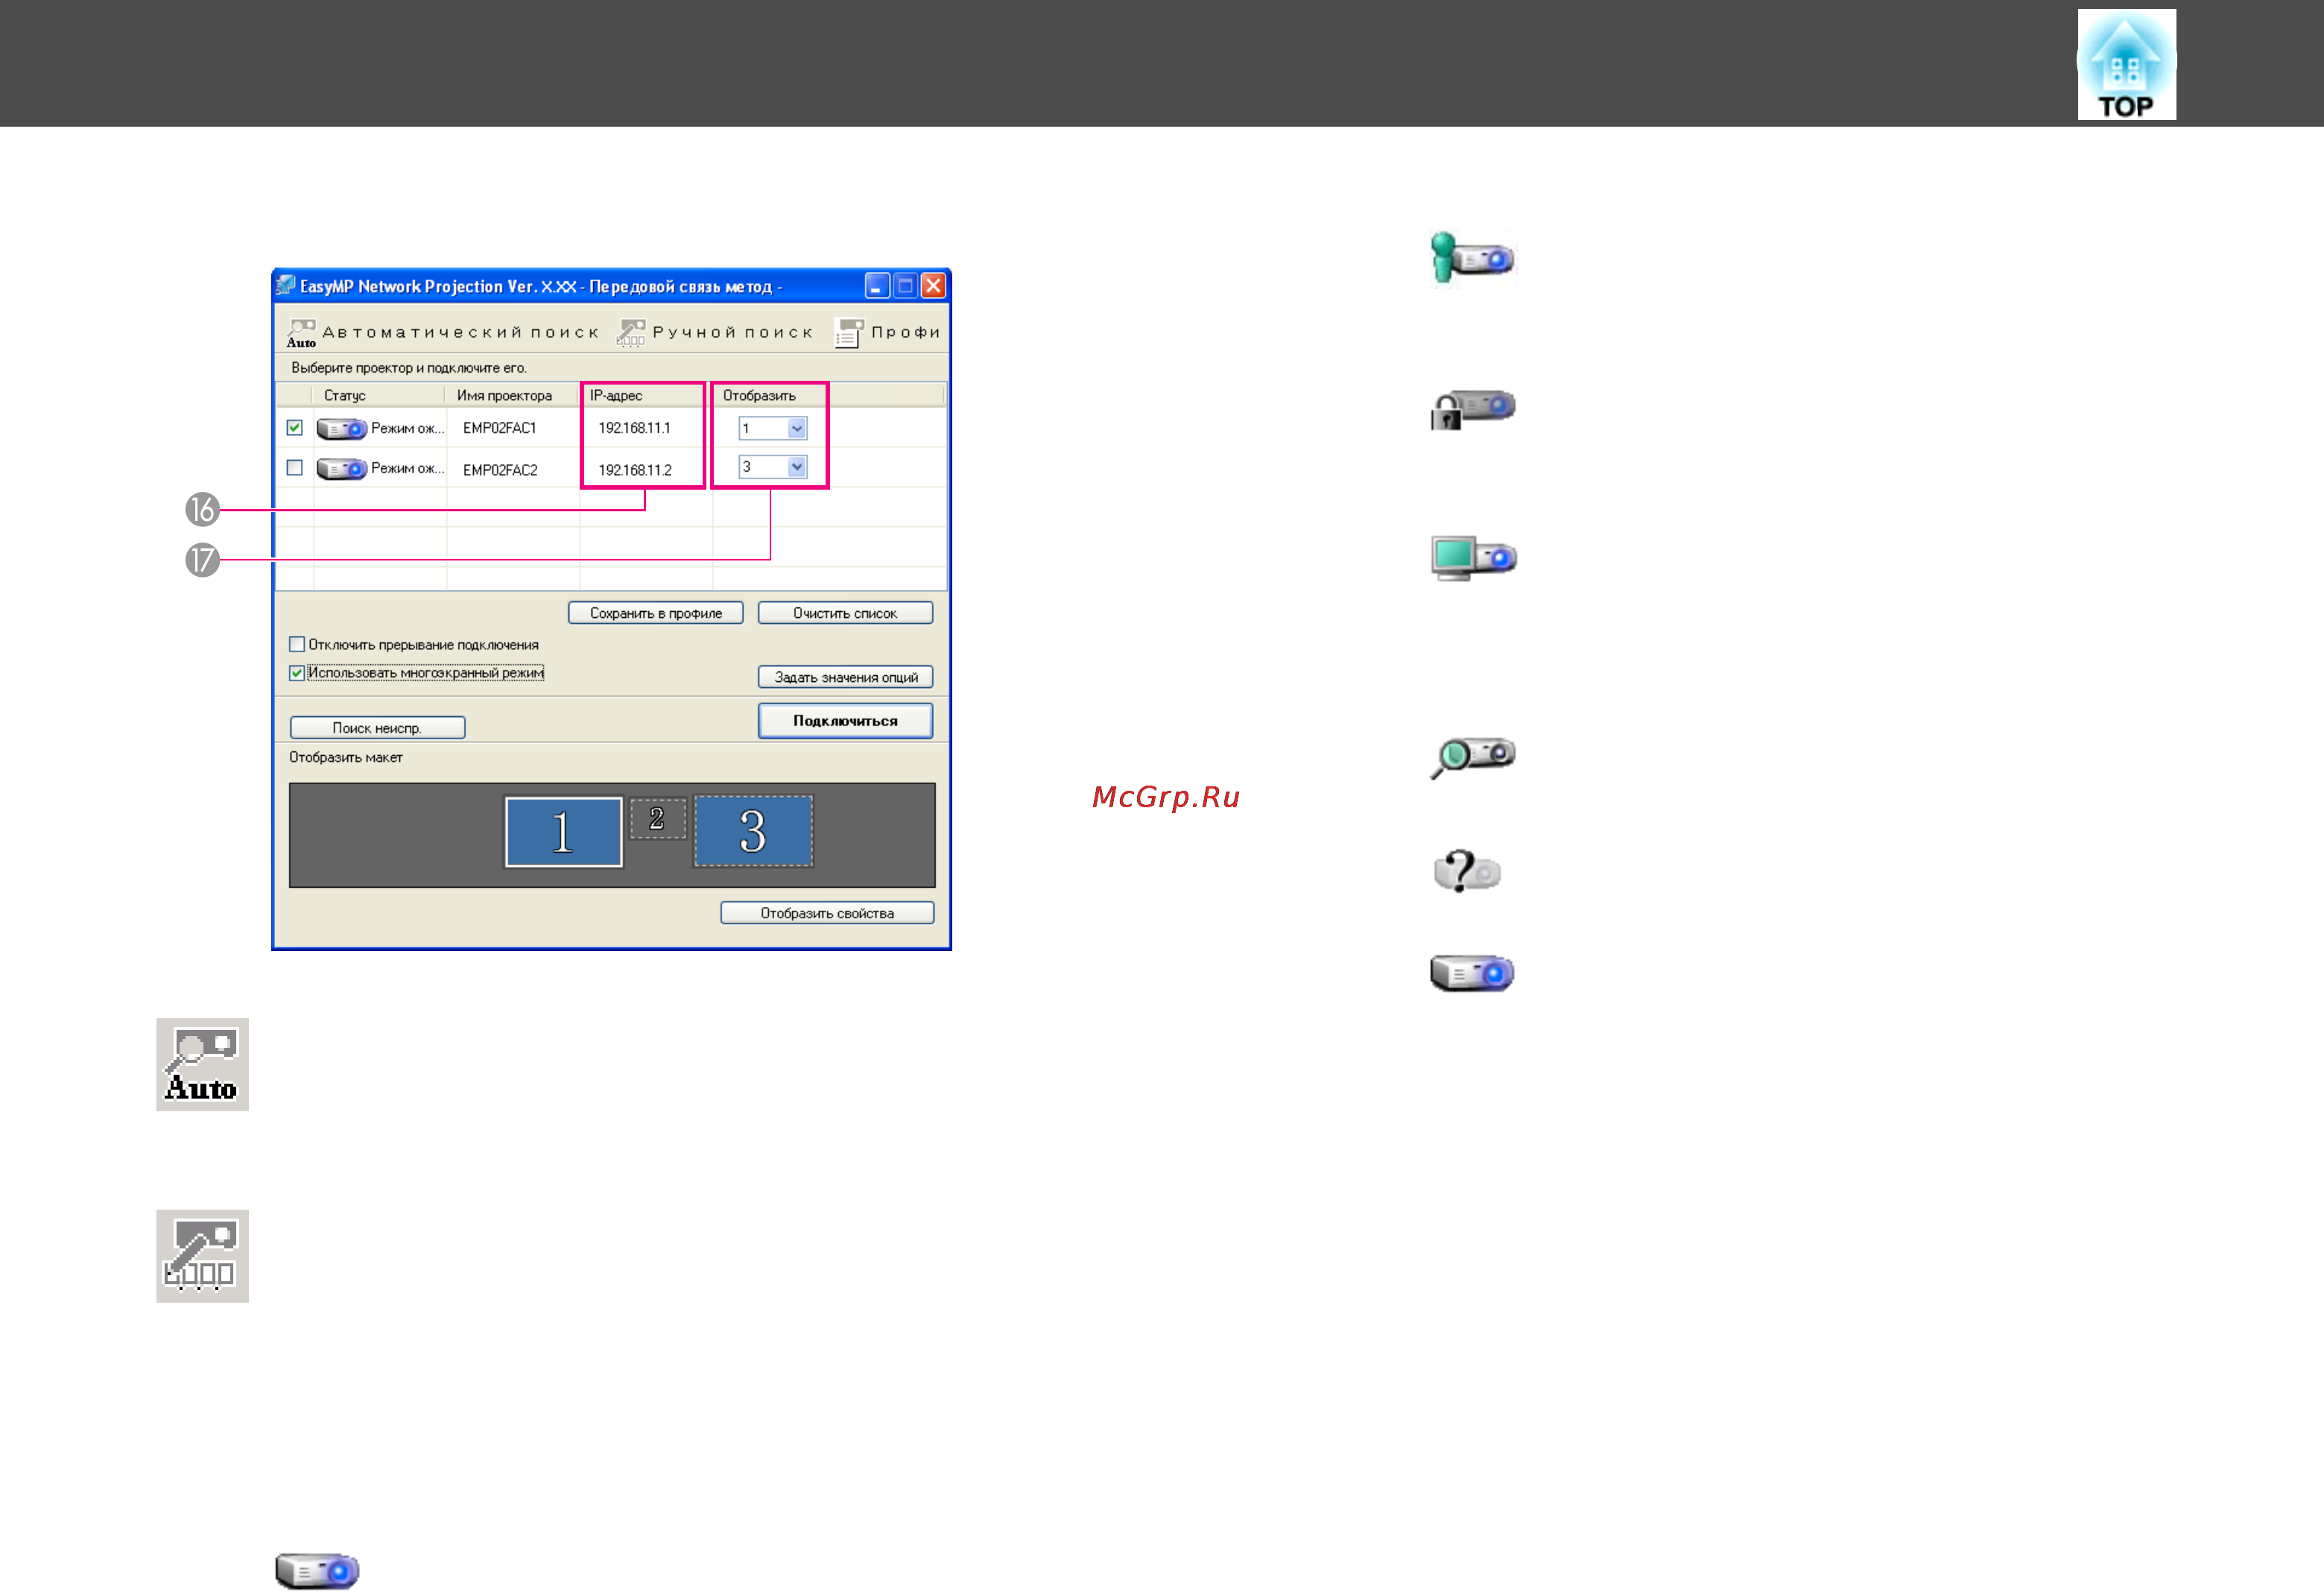Uncheck the EMP02FAC1 projector checkbox
Viewport: 2324px width, 1592px height.
(294, 428)
